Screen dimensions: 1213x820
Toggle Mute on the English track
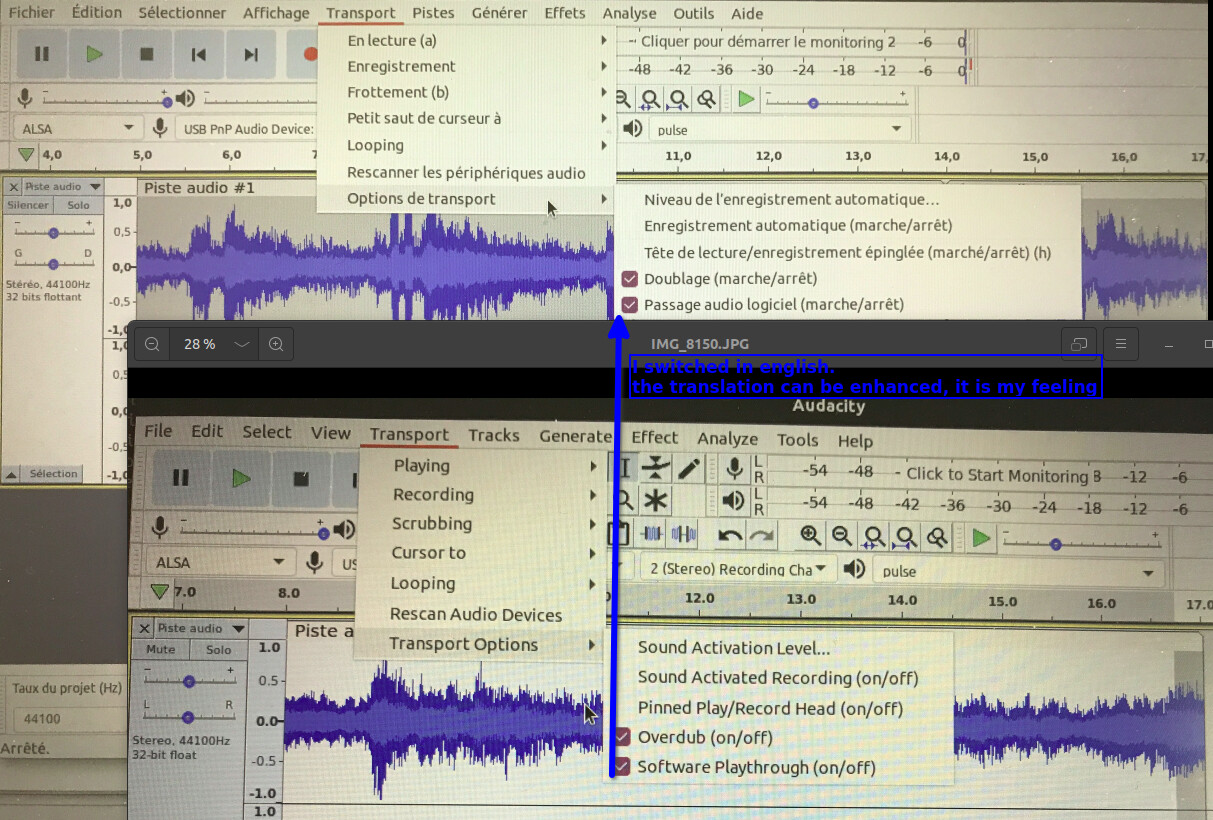click(160, 649)
